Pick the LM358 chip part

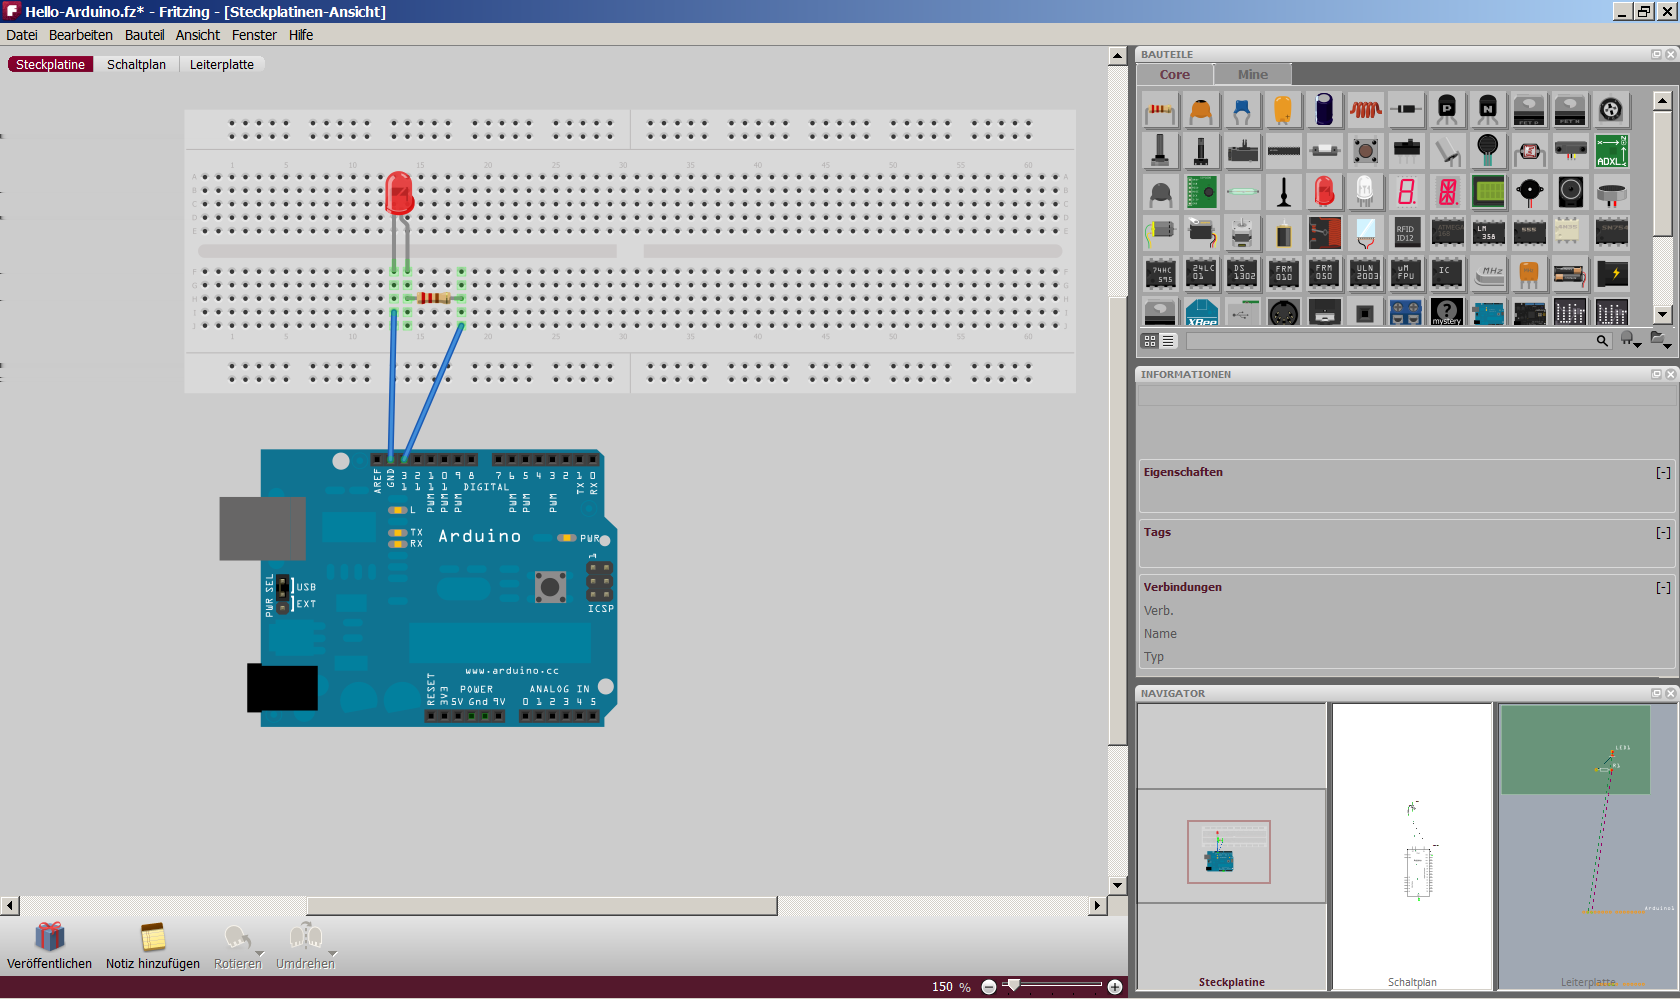[x=1488, y=233]
